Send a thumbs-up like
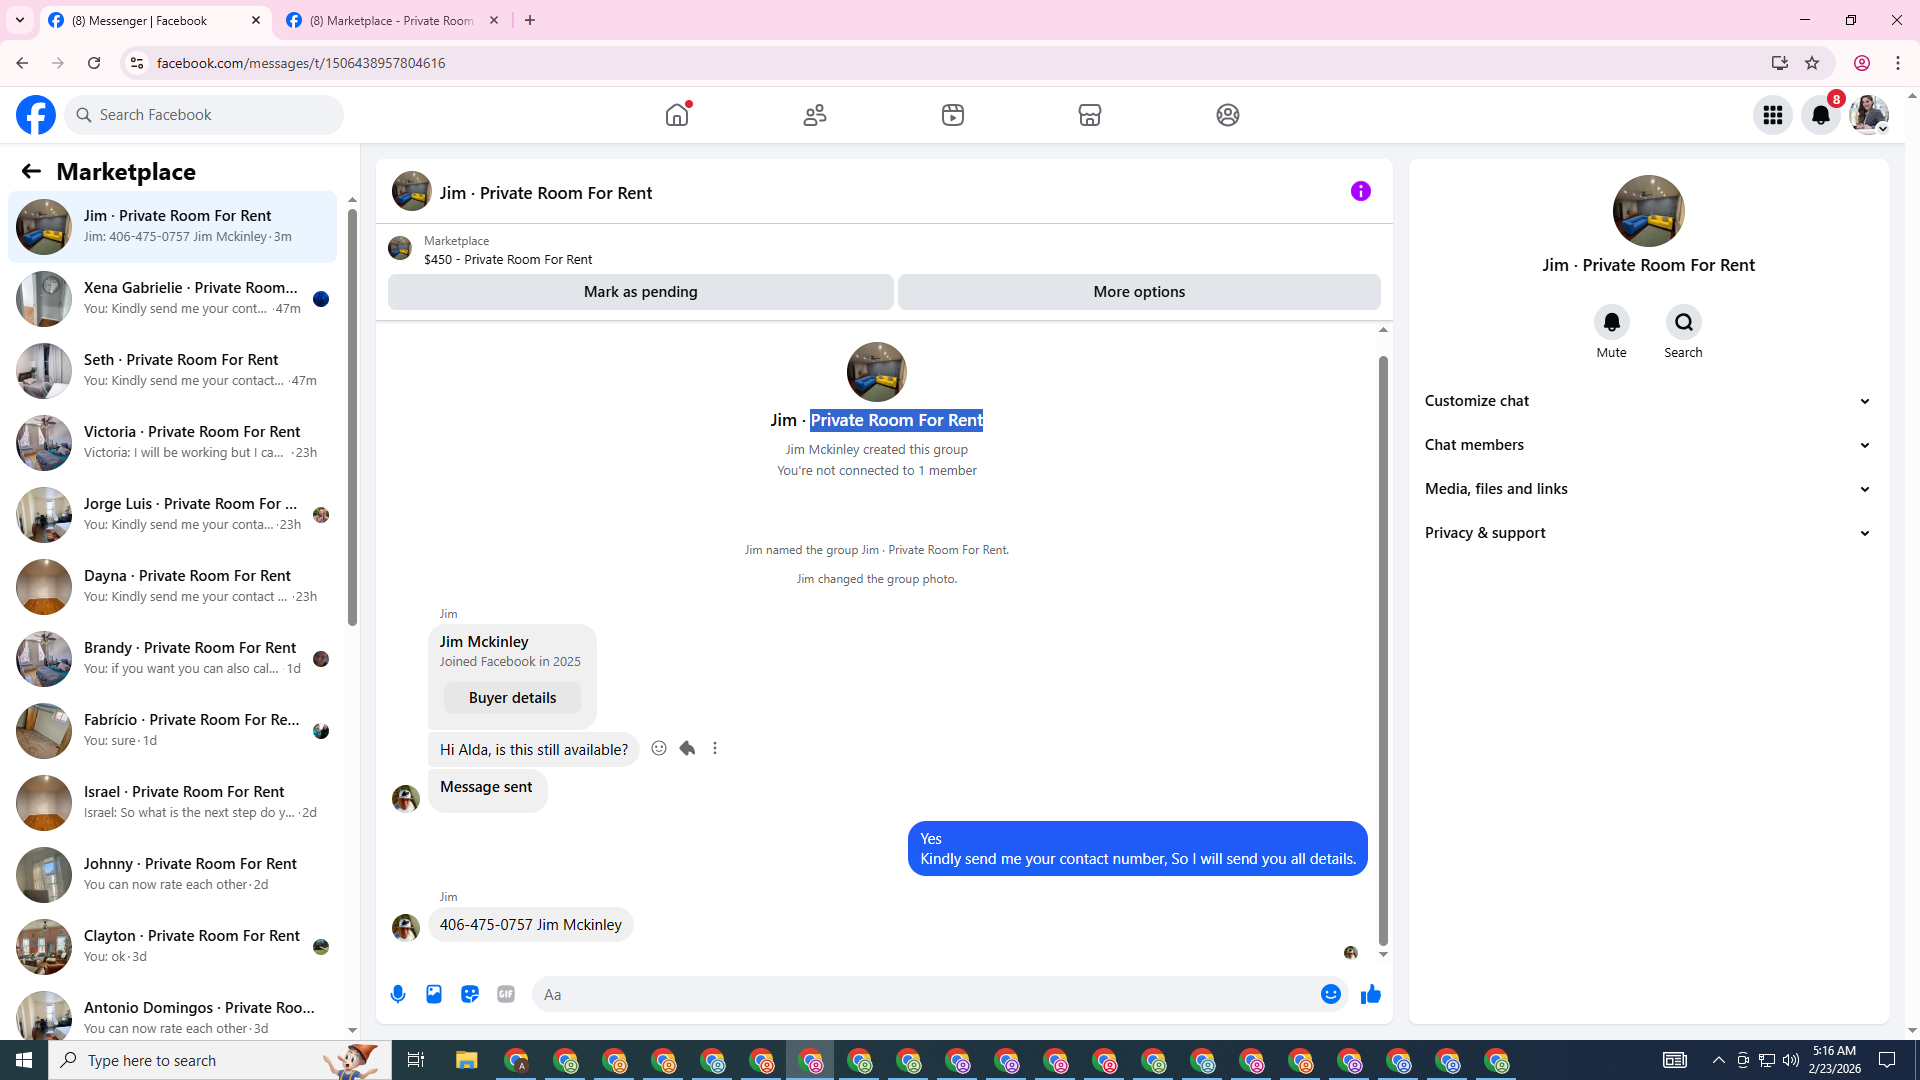 click(1371, 994)
